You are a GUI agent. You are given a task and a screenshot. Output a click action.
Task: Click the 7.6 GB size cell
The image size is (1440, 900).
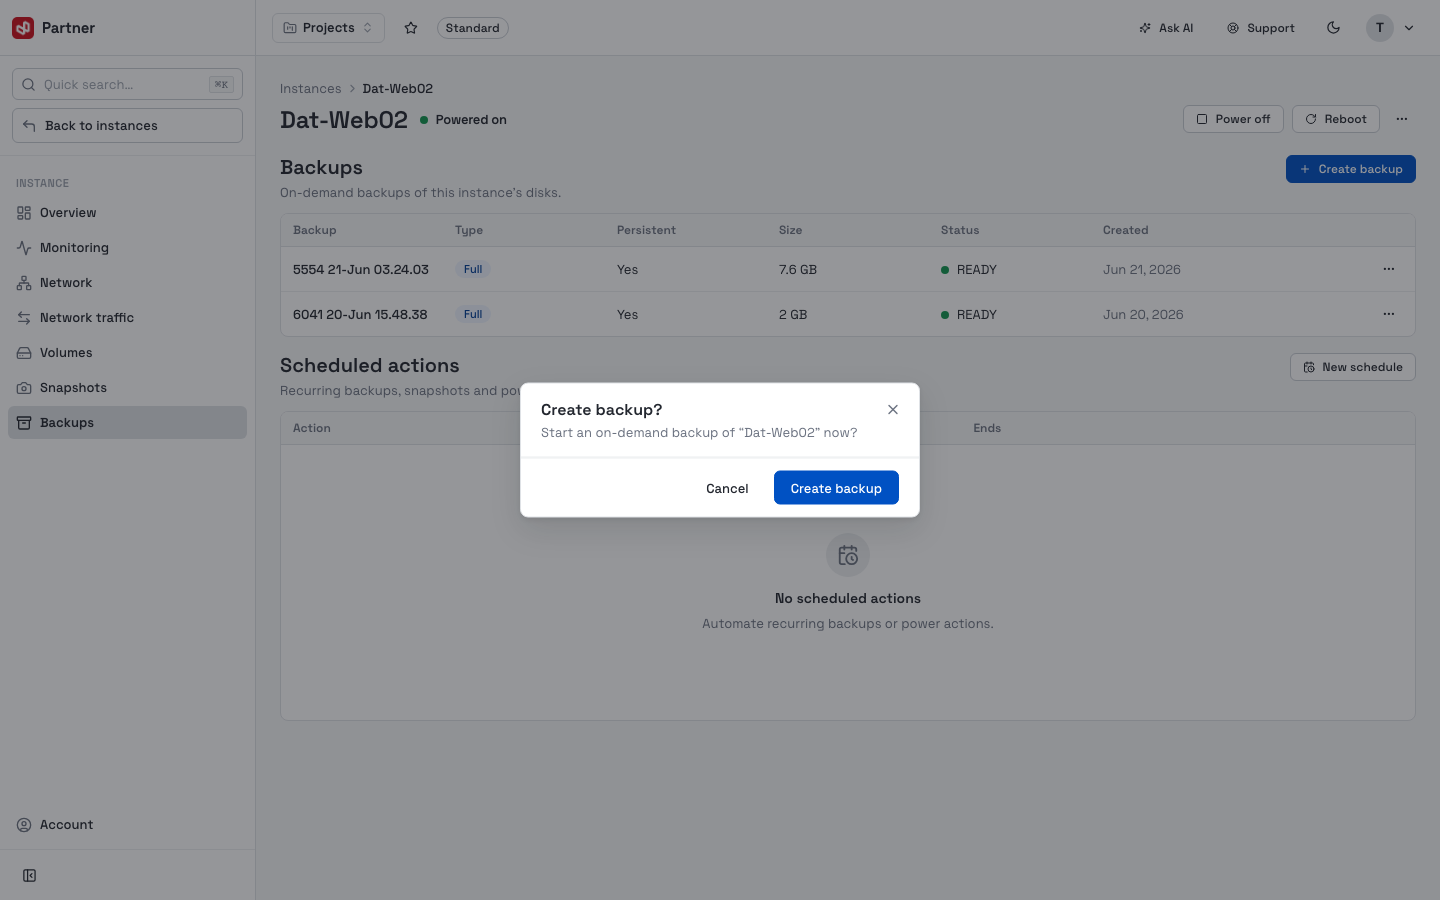click(x=798, y=270)
